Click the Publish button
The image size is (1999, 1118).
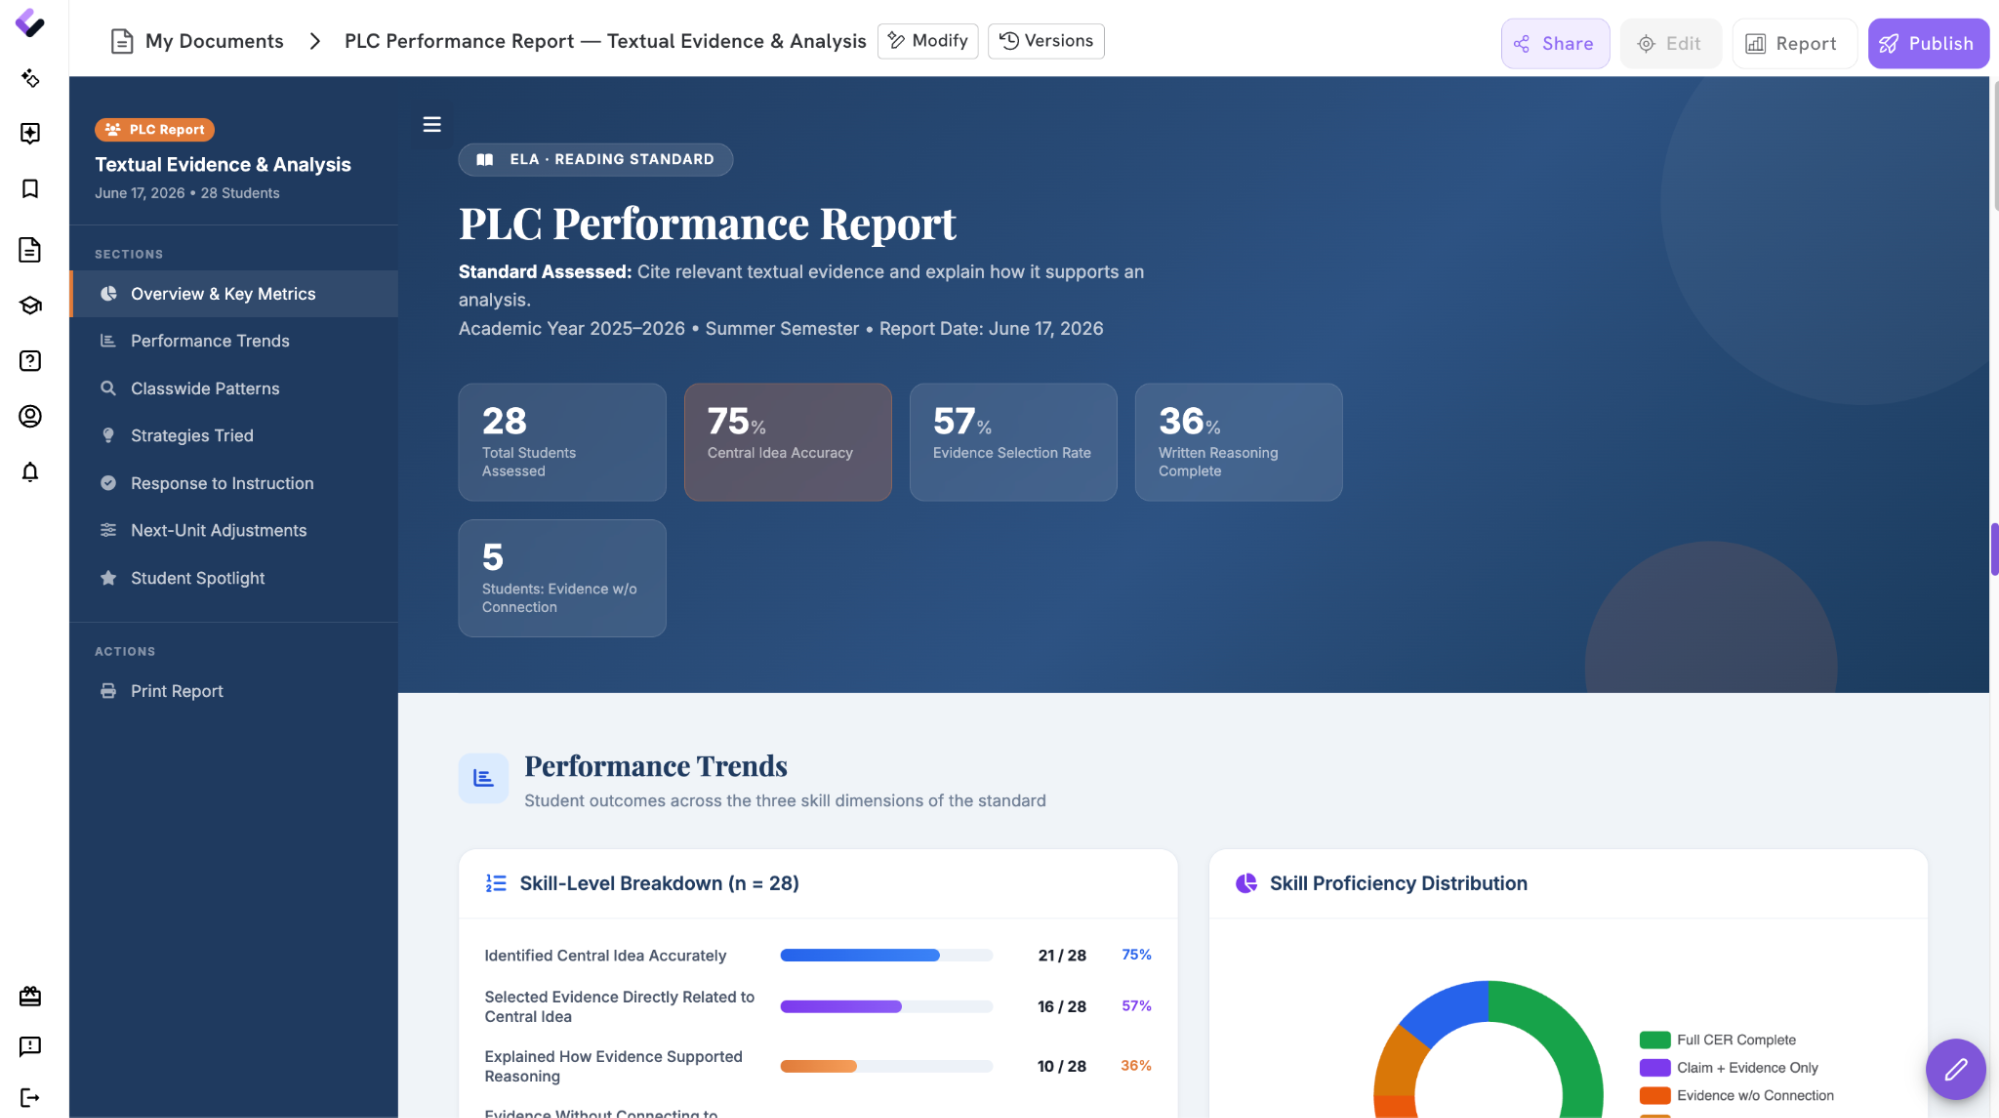(1927, 43)
